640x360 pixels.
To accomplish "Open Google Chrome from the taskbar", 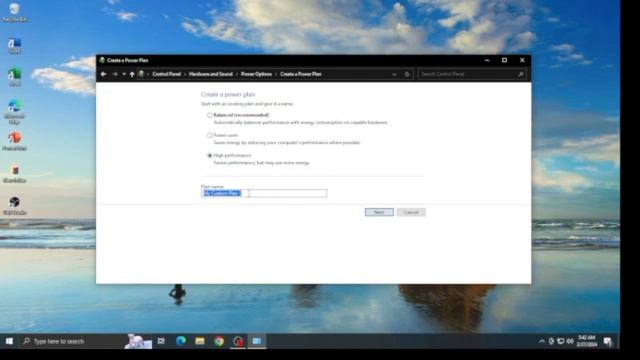I will click(219, 341).
